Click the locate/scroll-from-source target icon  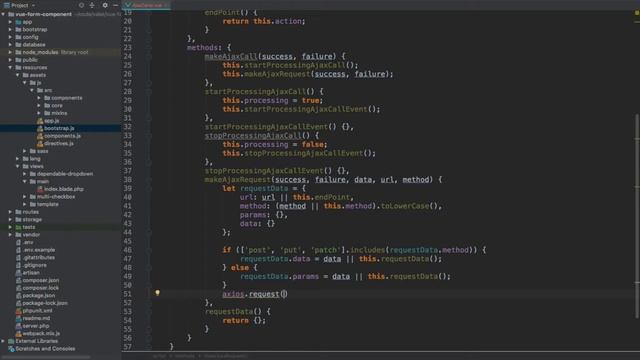point(81,5)
